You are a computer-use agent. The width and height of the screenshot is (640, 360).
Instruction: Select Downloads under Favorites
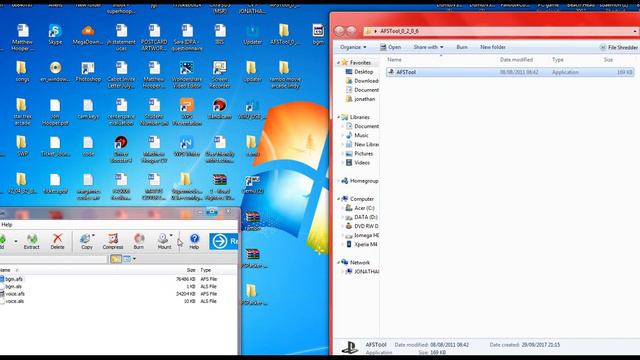[362, 81]
